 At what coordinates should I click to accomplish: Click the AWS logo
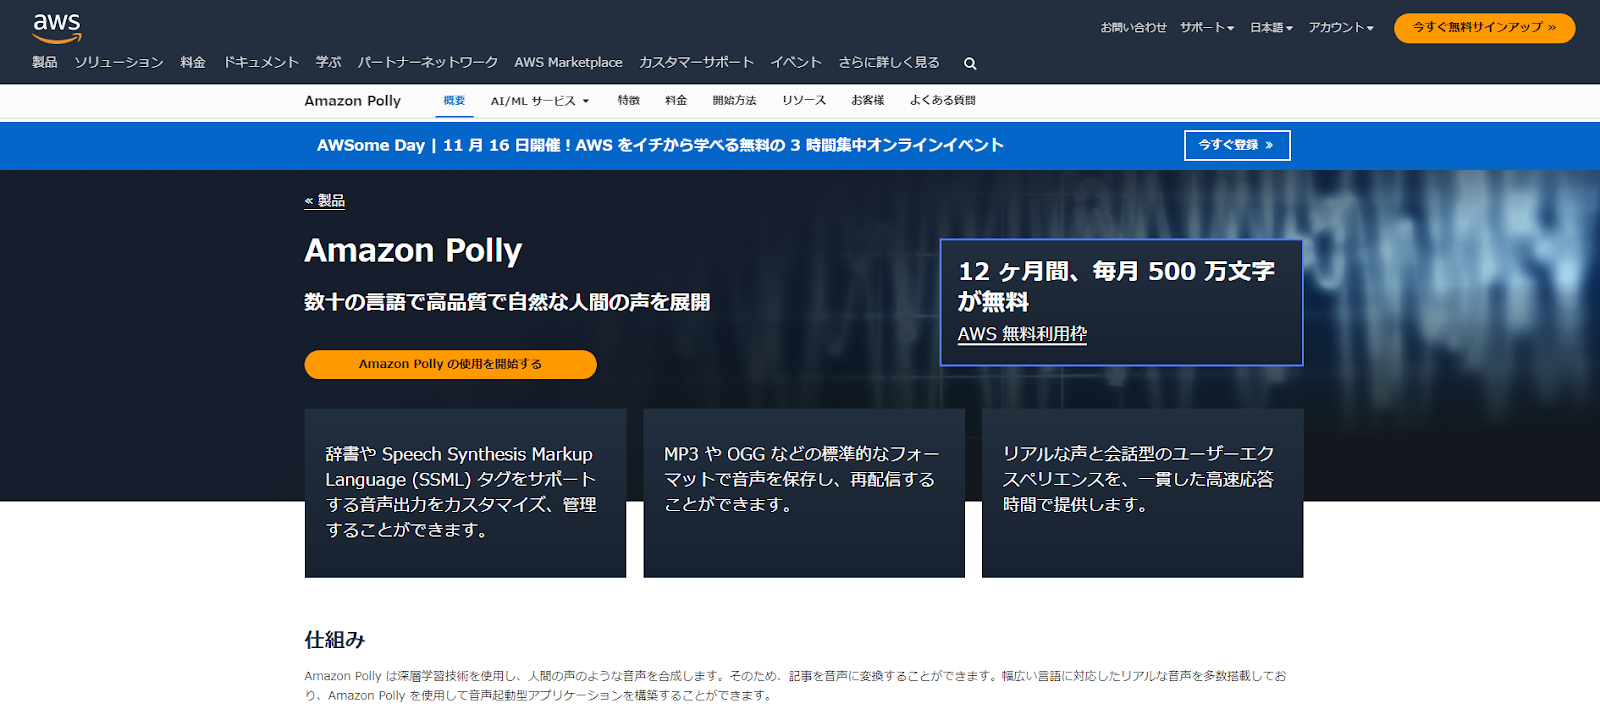click(x=57, y=28)
